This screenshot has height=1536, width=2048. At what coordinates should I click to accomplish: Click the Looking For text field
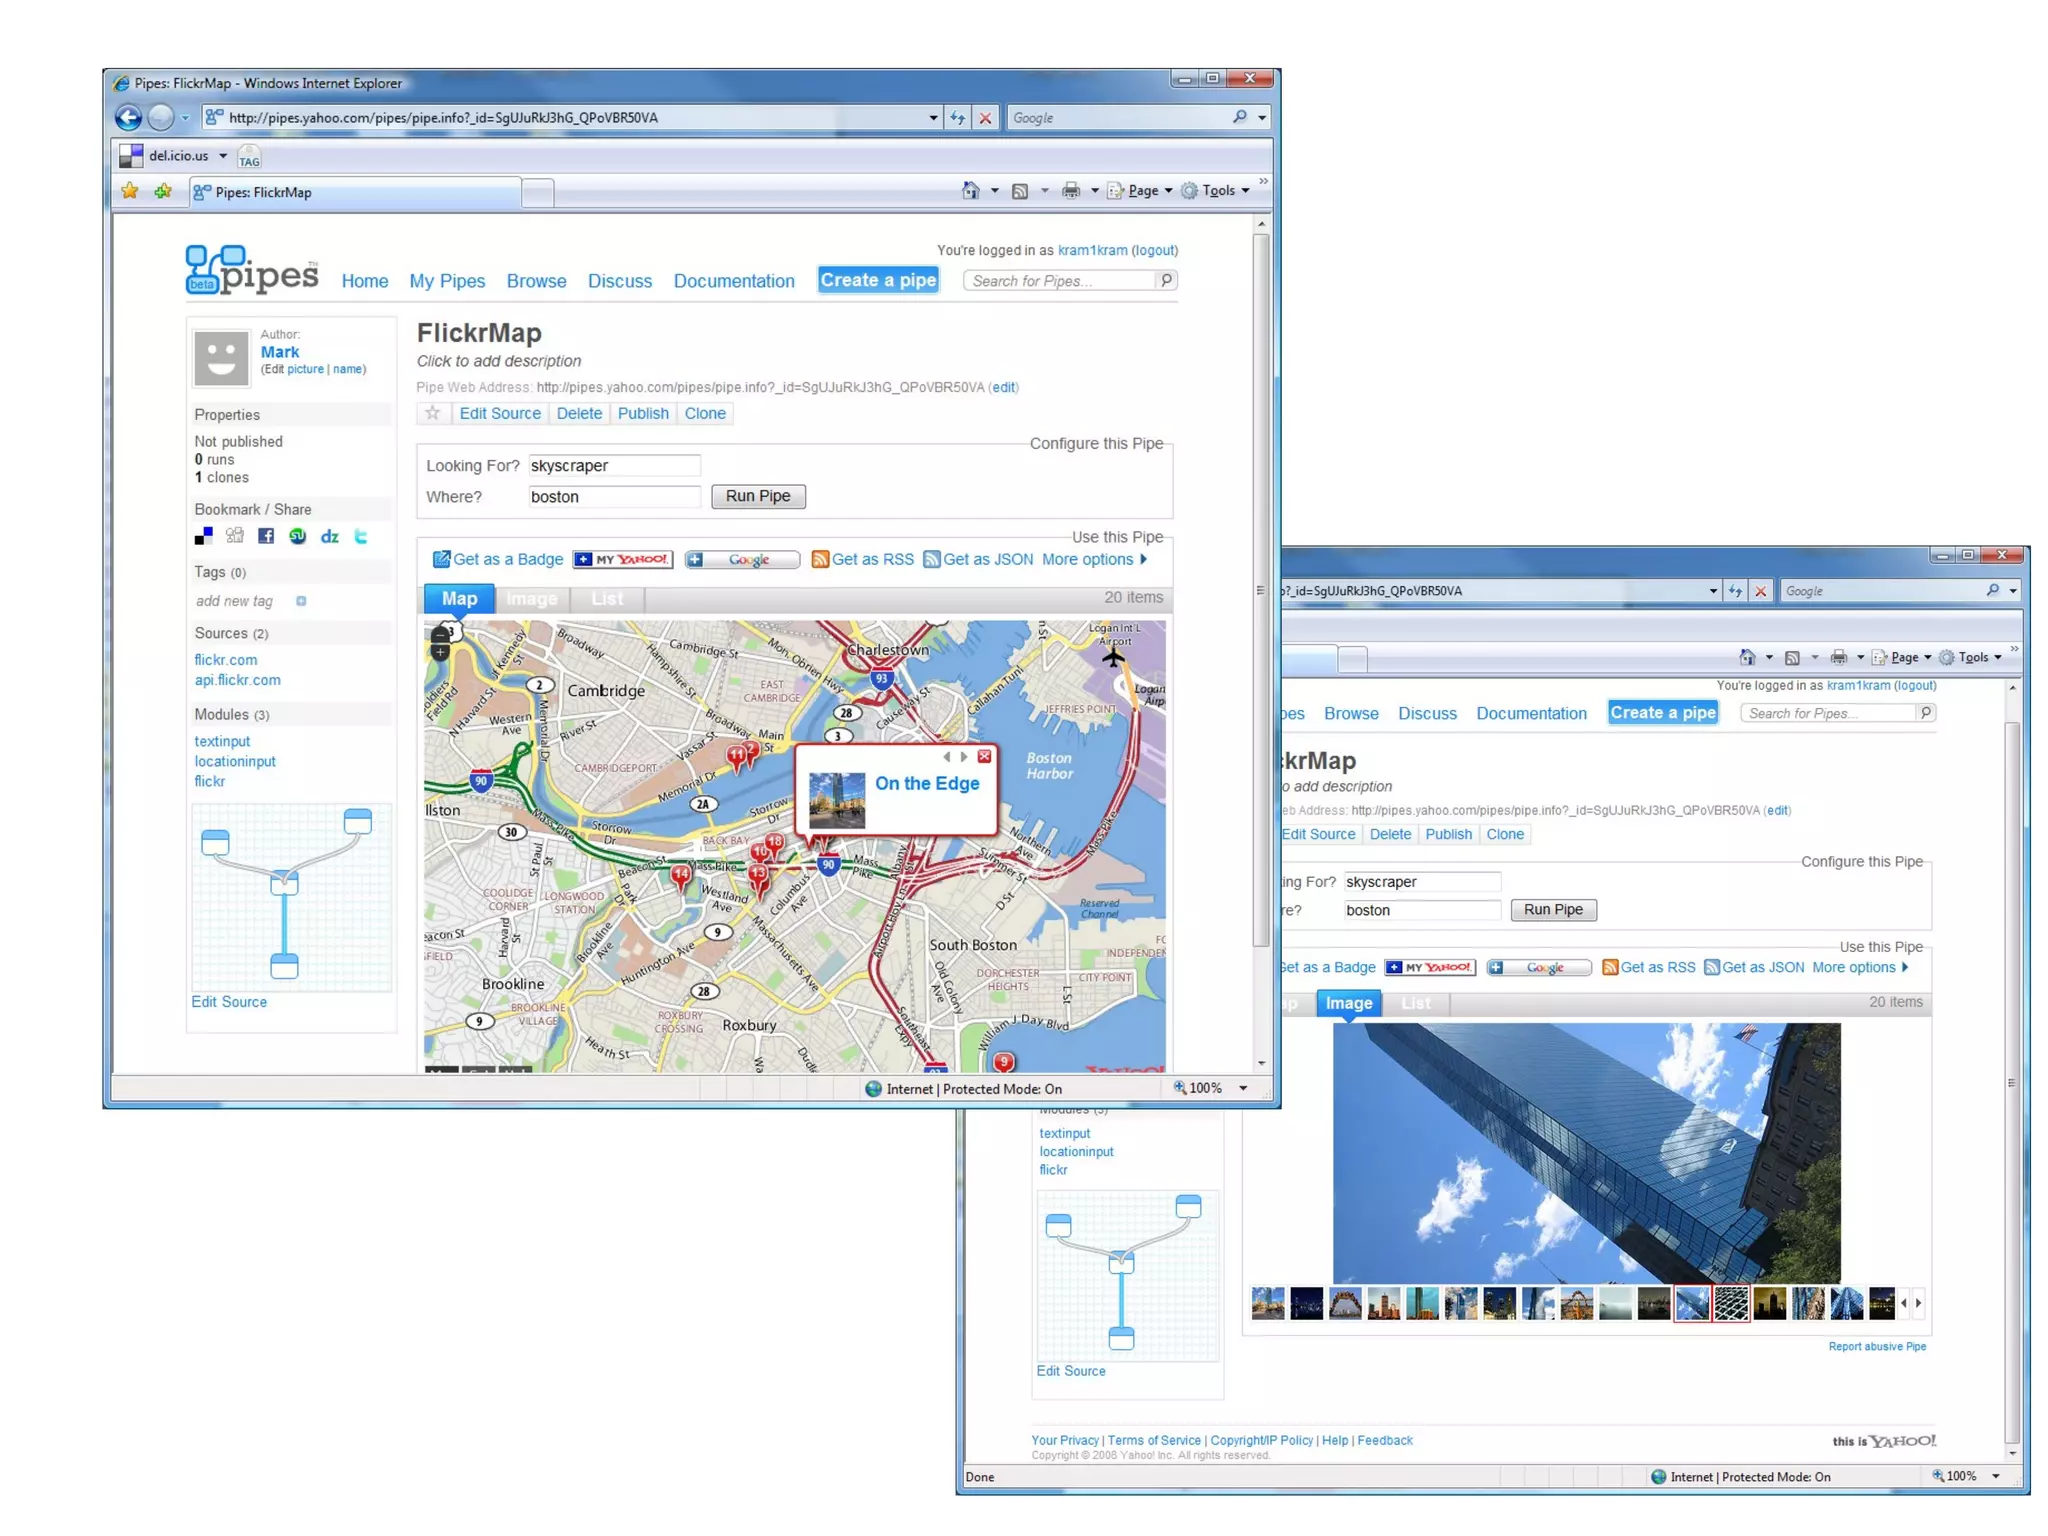click(x=614, y=466)
